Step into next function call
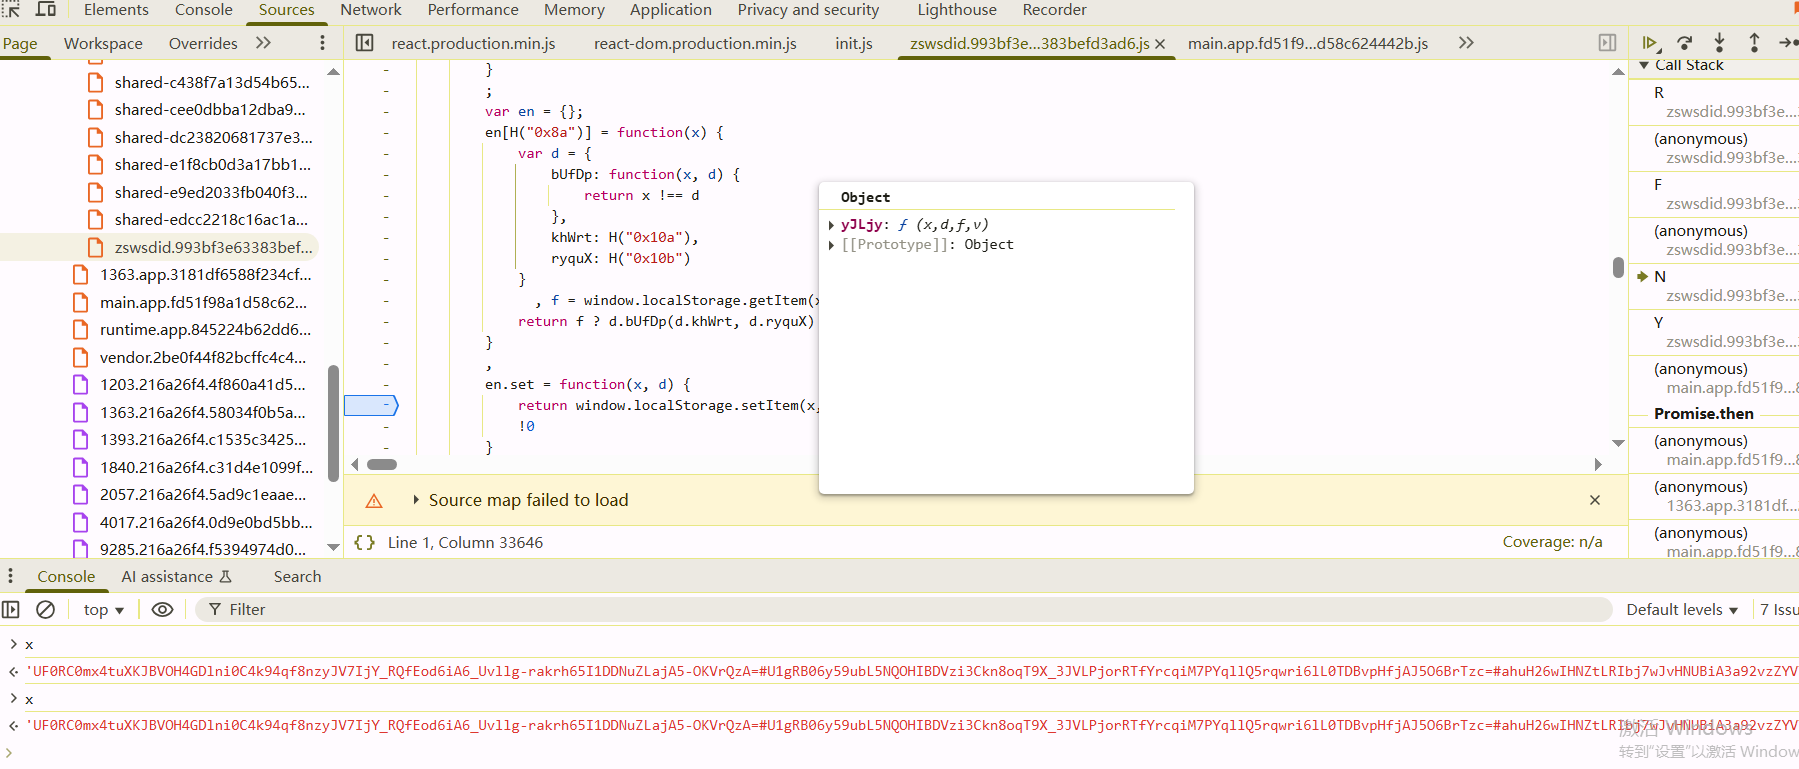The height and width of the screenshot is (769, 1799). coord(1719,43)
